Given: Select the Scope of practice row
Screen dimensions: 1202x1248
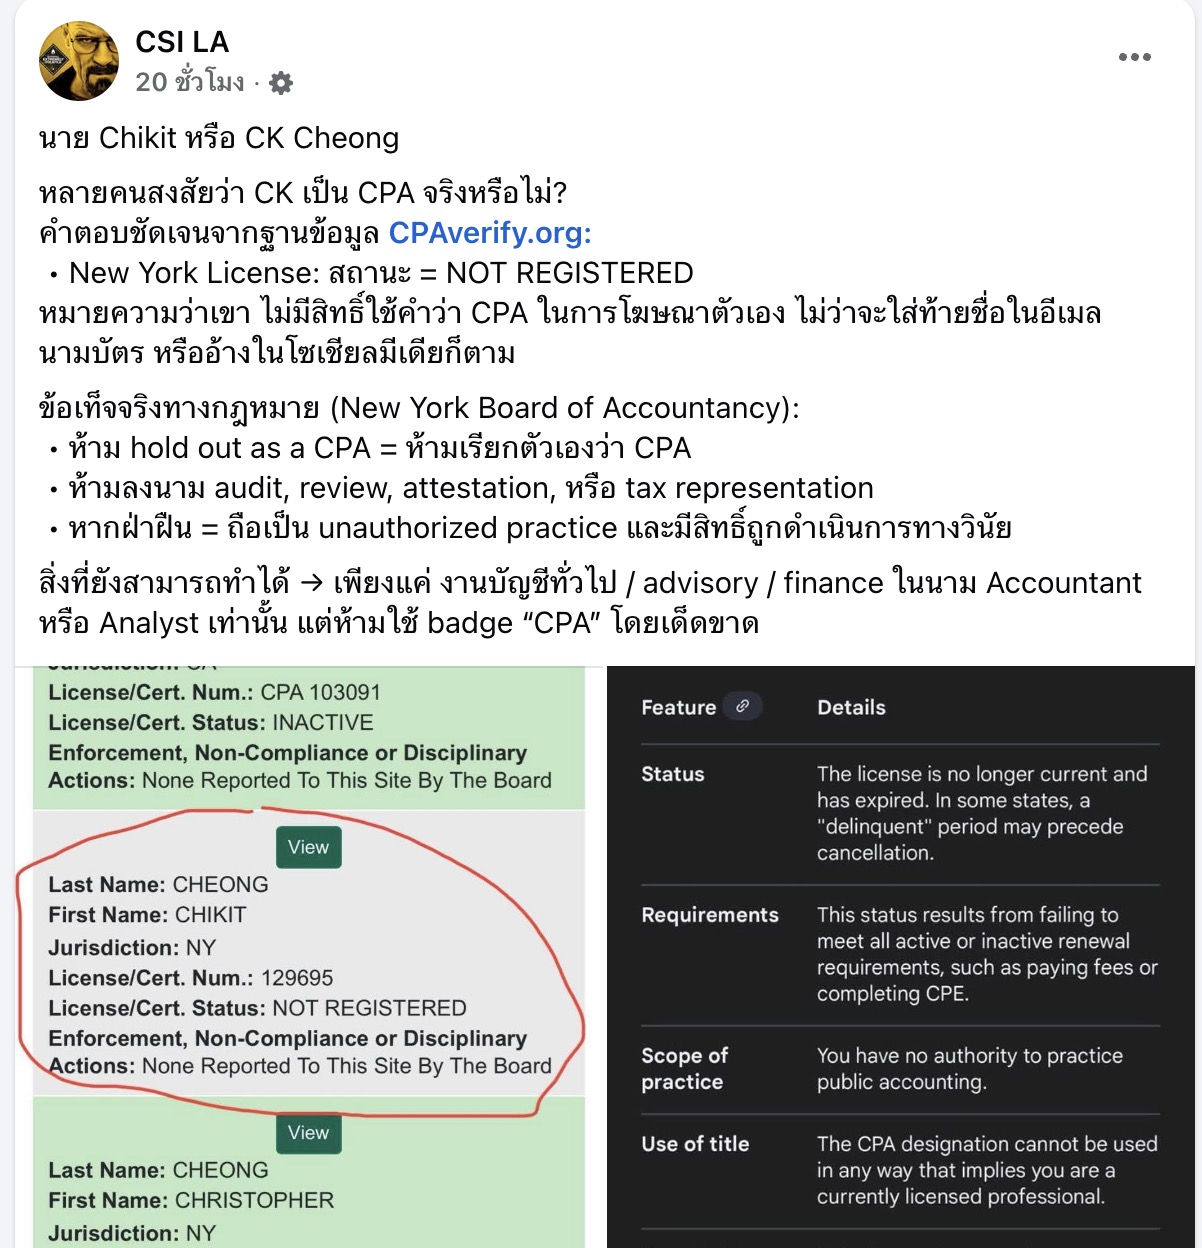Looking at the screenshot, I should tap(900, 1069).
